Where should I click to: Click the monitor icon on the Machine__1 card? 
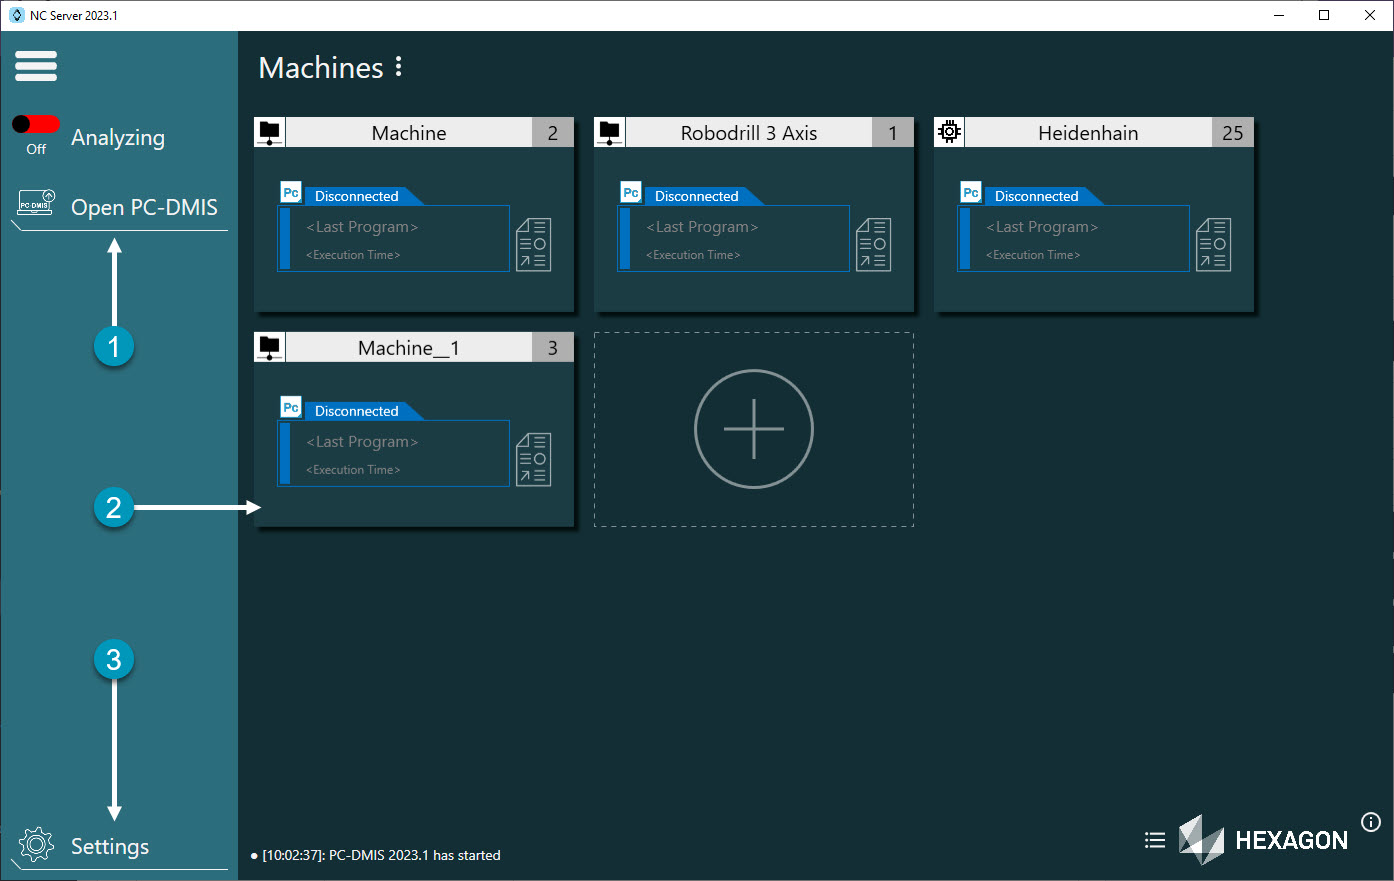point(269,346)
